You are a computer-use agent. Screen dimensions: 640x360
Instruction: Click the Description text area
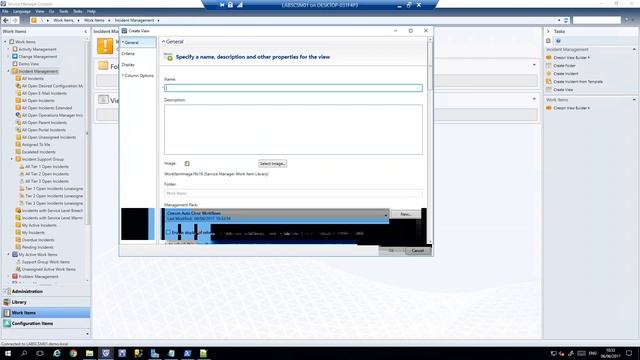click(293, 129)
